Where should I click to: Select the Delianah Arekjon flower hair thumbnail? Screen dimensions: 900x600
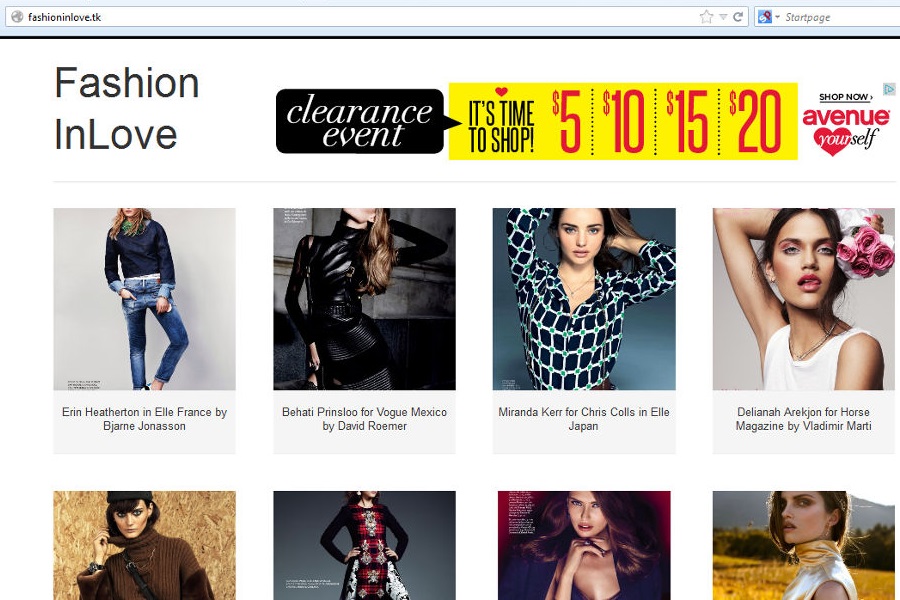(803, 299)
